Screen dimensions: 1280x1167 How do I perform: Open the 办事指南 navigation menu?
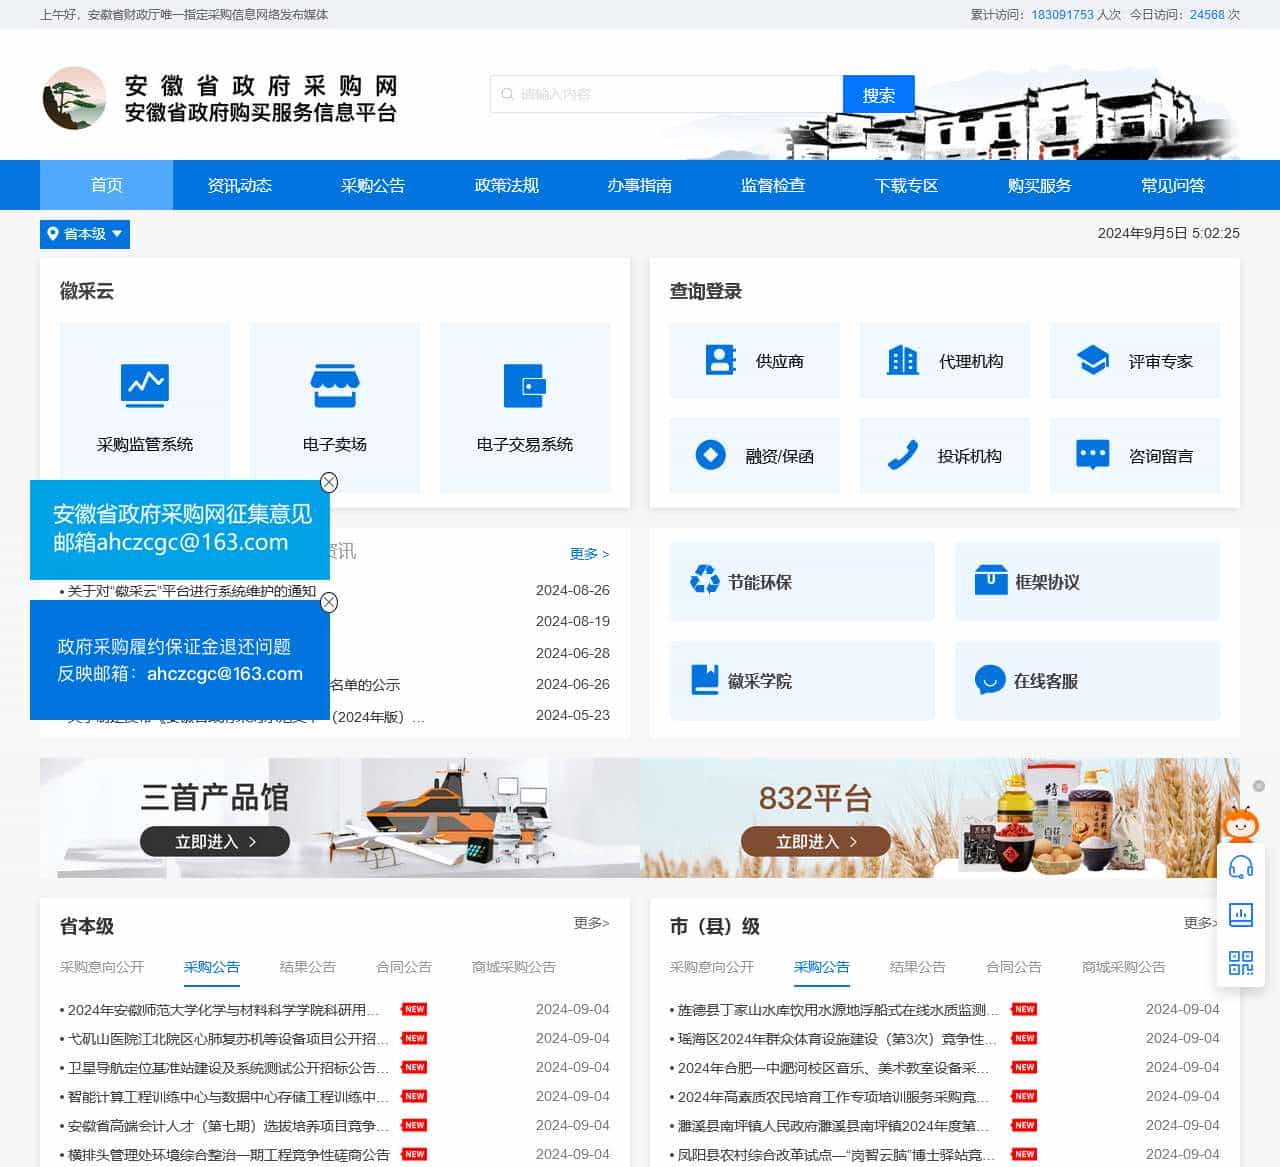(640, 185)
